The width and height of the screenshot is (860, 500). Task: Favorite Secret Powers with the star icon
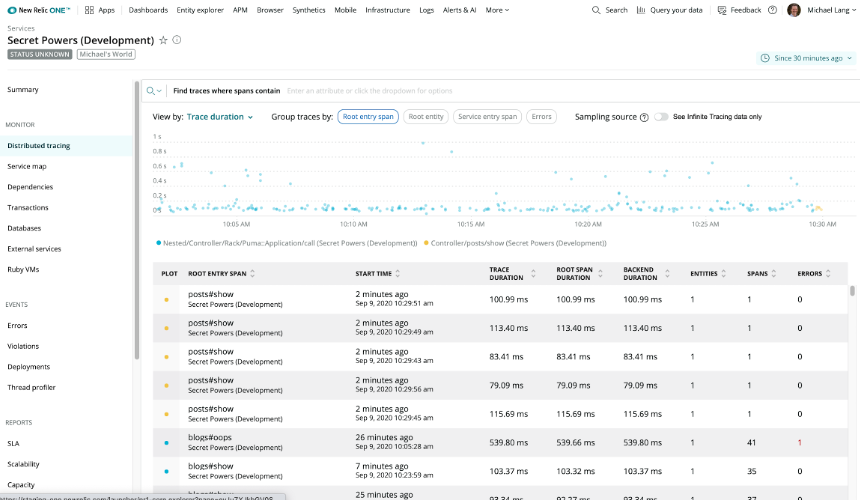click(163, 40)
